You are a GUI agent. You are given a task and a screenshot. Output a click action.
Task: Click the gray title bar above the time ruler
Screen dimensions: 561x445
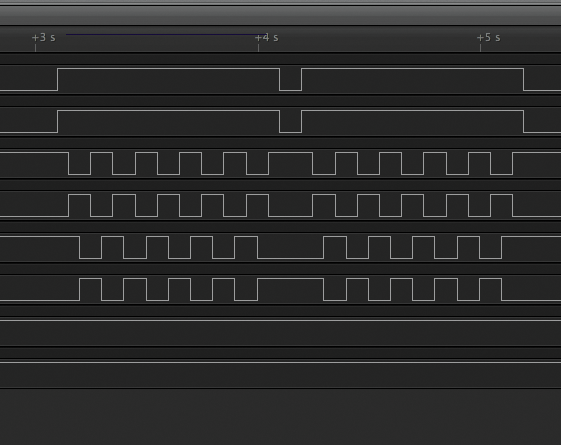280,15
